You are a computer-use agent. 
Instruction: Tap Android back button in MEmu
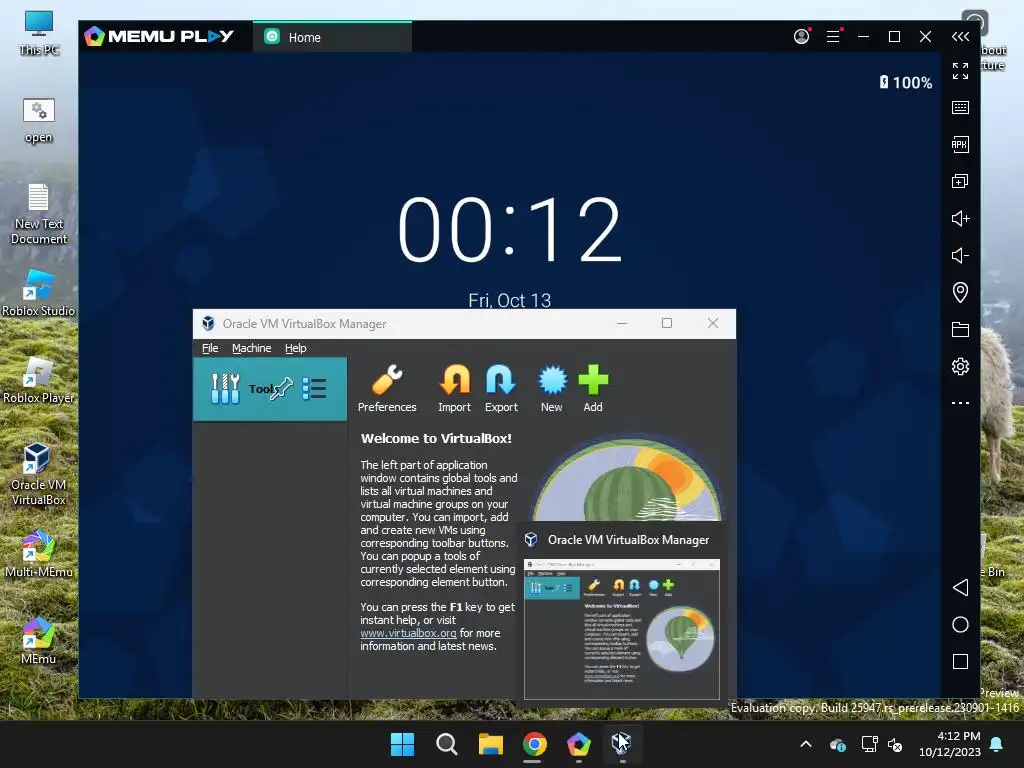coord(960,588)
